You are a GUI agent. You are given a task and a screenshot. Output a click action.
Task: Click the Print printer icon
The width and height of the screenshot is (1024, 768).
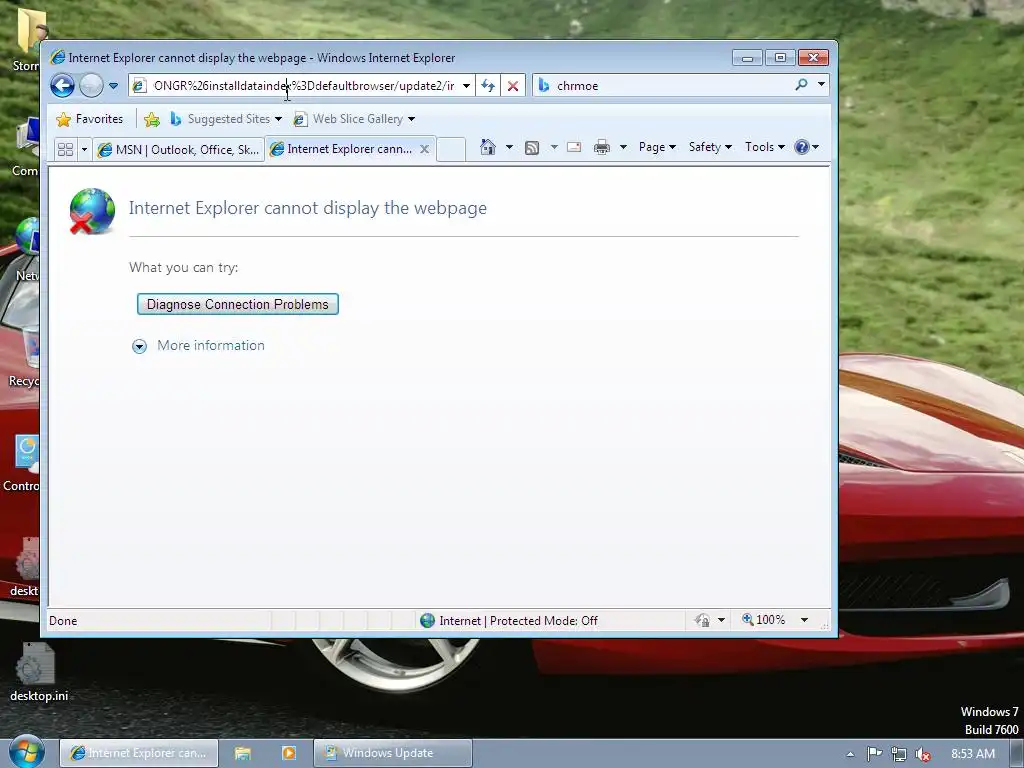coord(601,147)
